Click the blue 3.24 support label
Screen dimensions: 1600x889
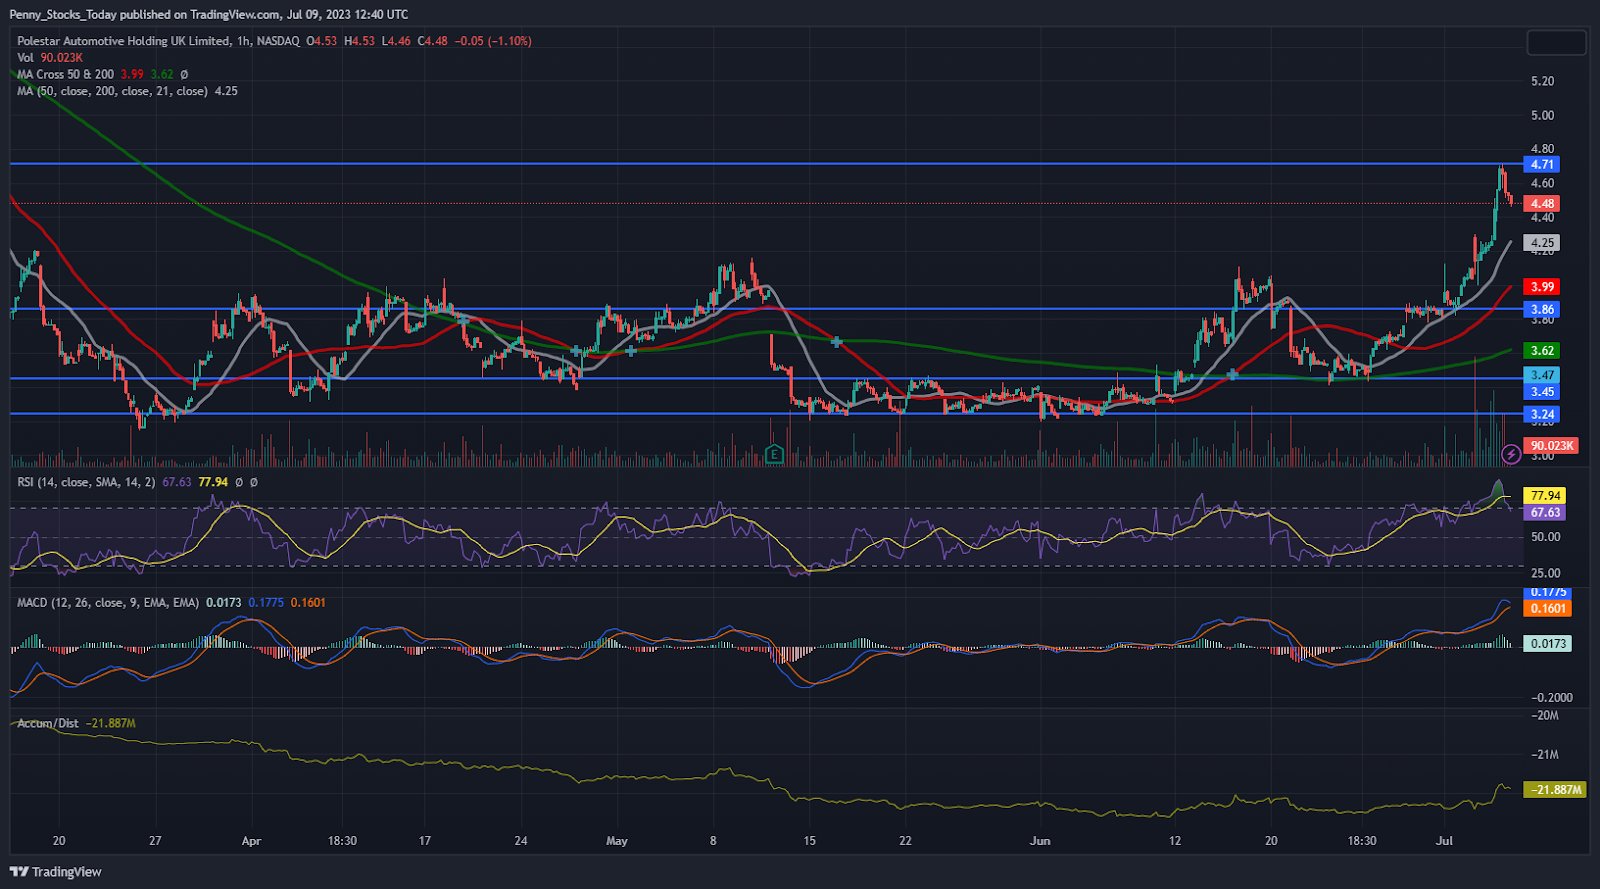click(x=1543, y=414)
